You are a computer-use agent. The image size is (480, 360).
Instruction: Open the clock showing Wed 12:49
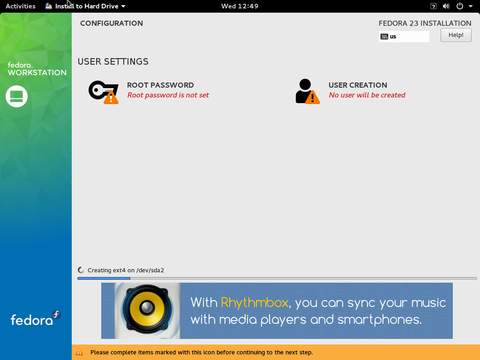point(240,6)
